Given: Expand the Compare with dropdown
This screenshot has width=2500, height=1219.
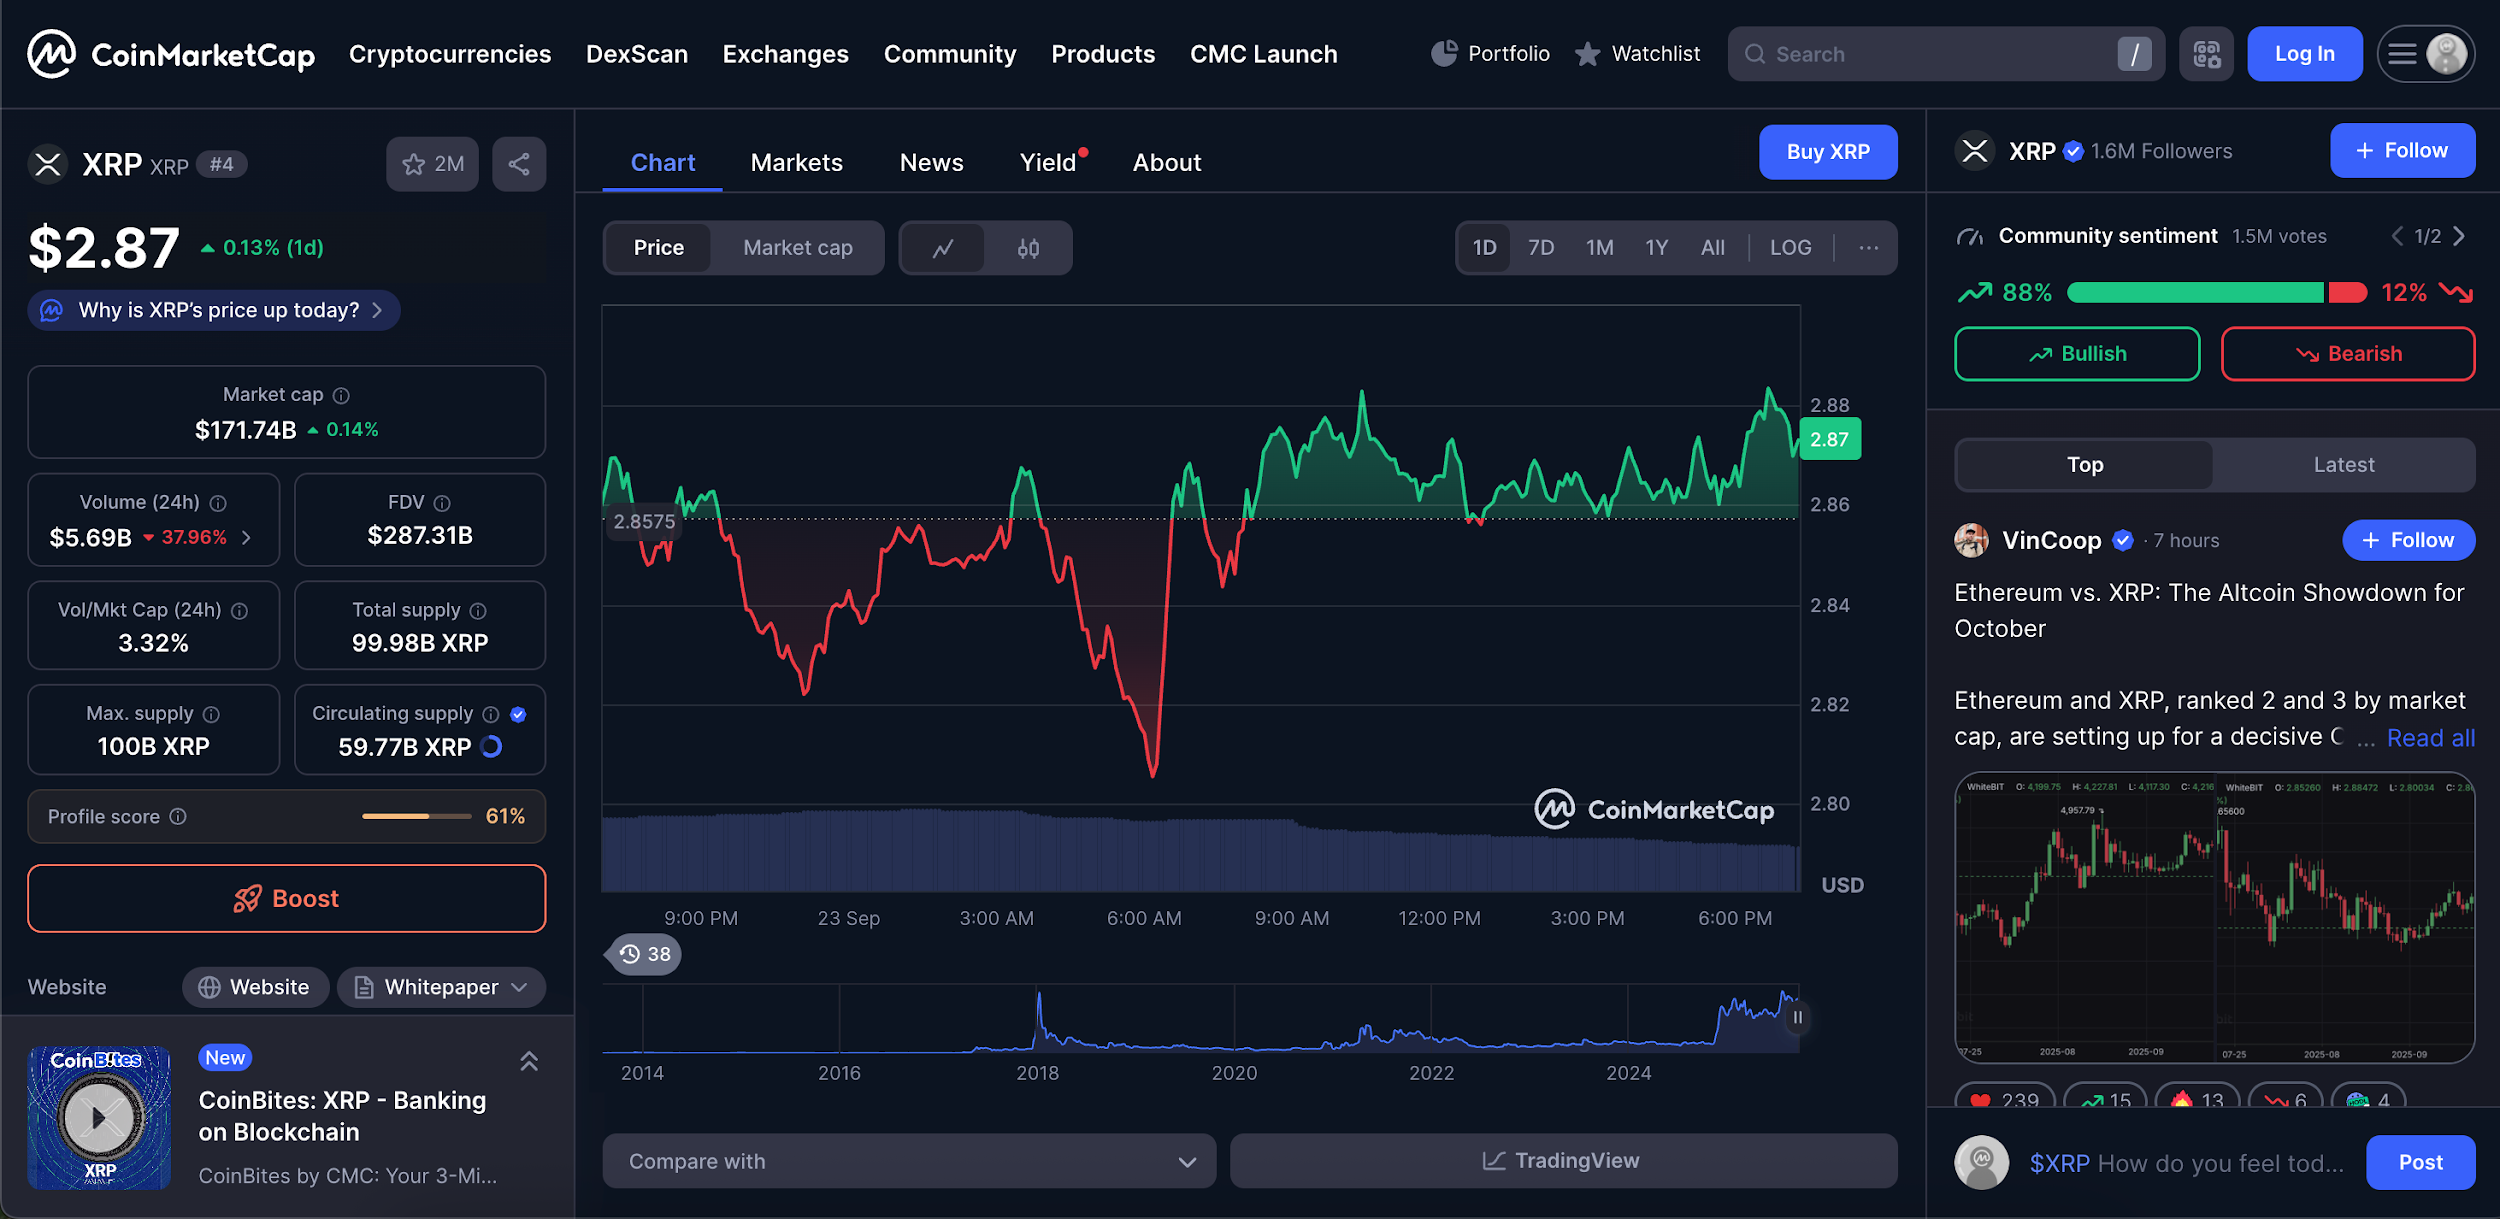Looking at the screenshot, I should pyautogui.click(x=908, y=1161).
